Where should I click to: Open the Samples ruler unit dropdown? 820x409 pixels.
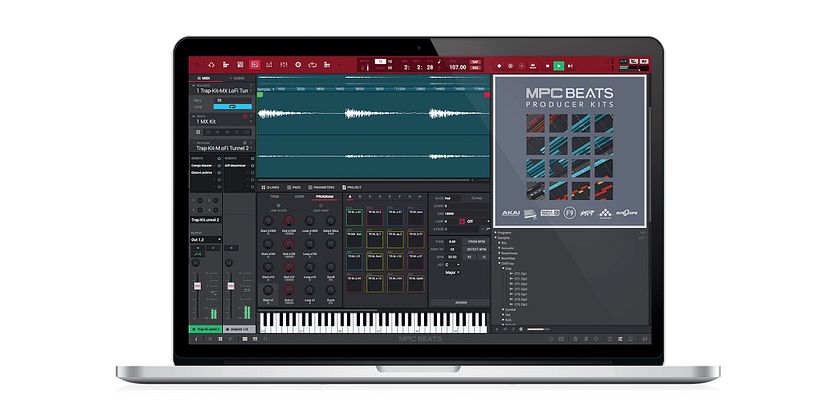[267, 89]
